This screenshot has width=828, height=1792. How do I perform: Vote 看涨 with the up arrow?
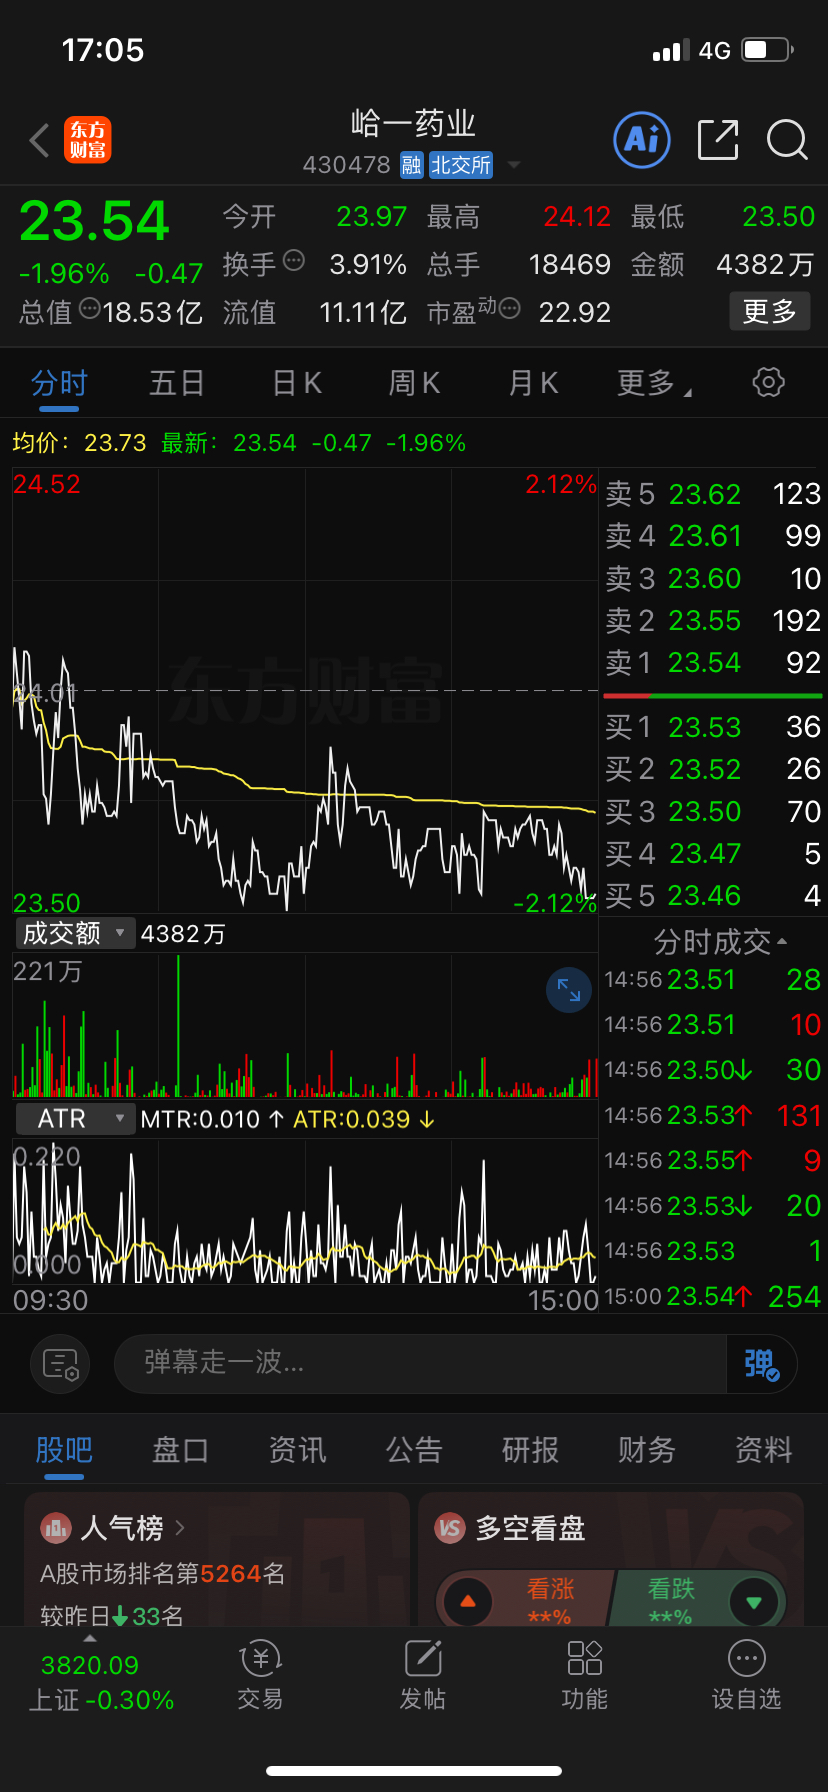pyautogui.click(x=467, y=1602)
